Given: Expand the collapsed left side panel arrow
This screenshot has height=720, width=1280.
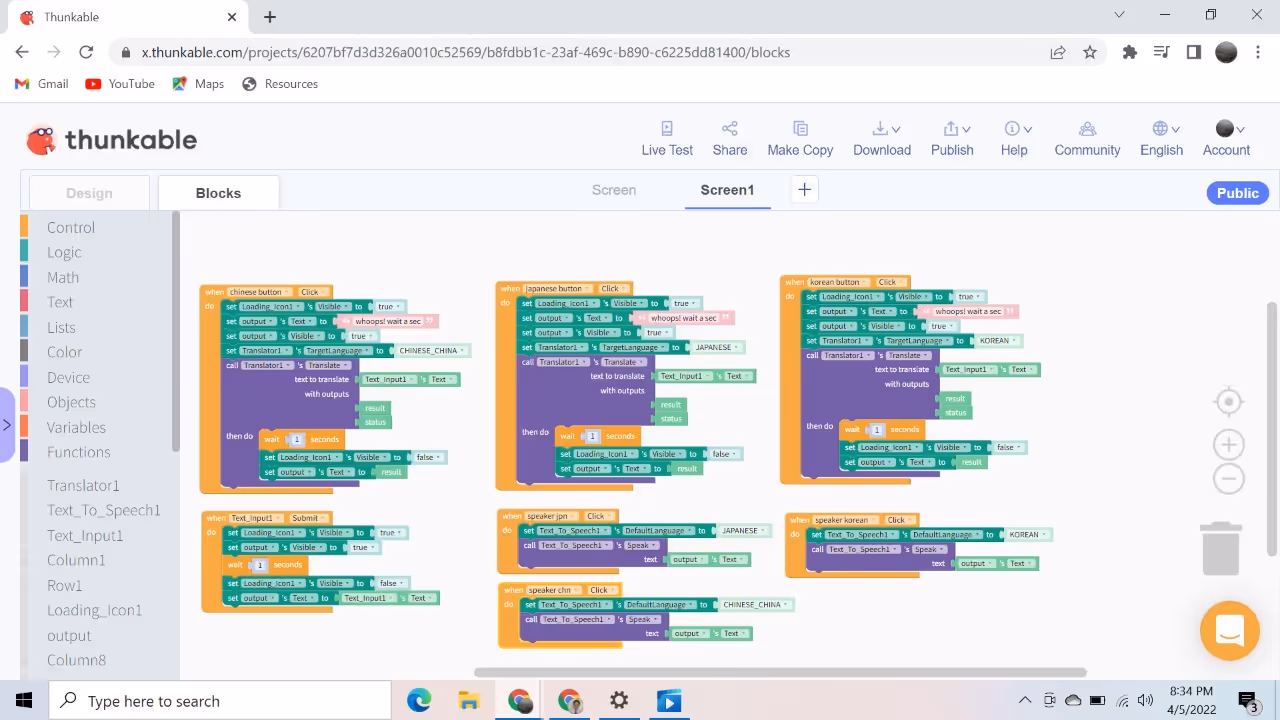Looking at the screenshot, I should [x=7, y=425].
